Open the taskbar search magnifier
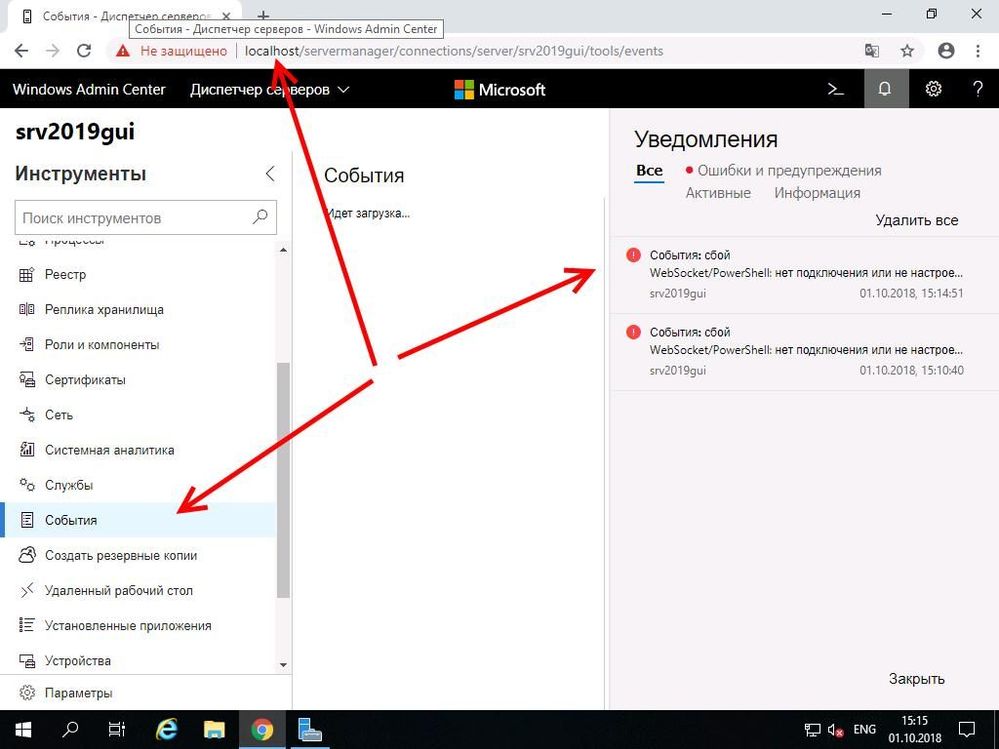Screen dimensions: 999x749 tap(70, 730)
